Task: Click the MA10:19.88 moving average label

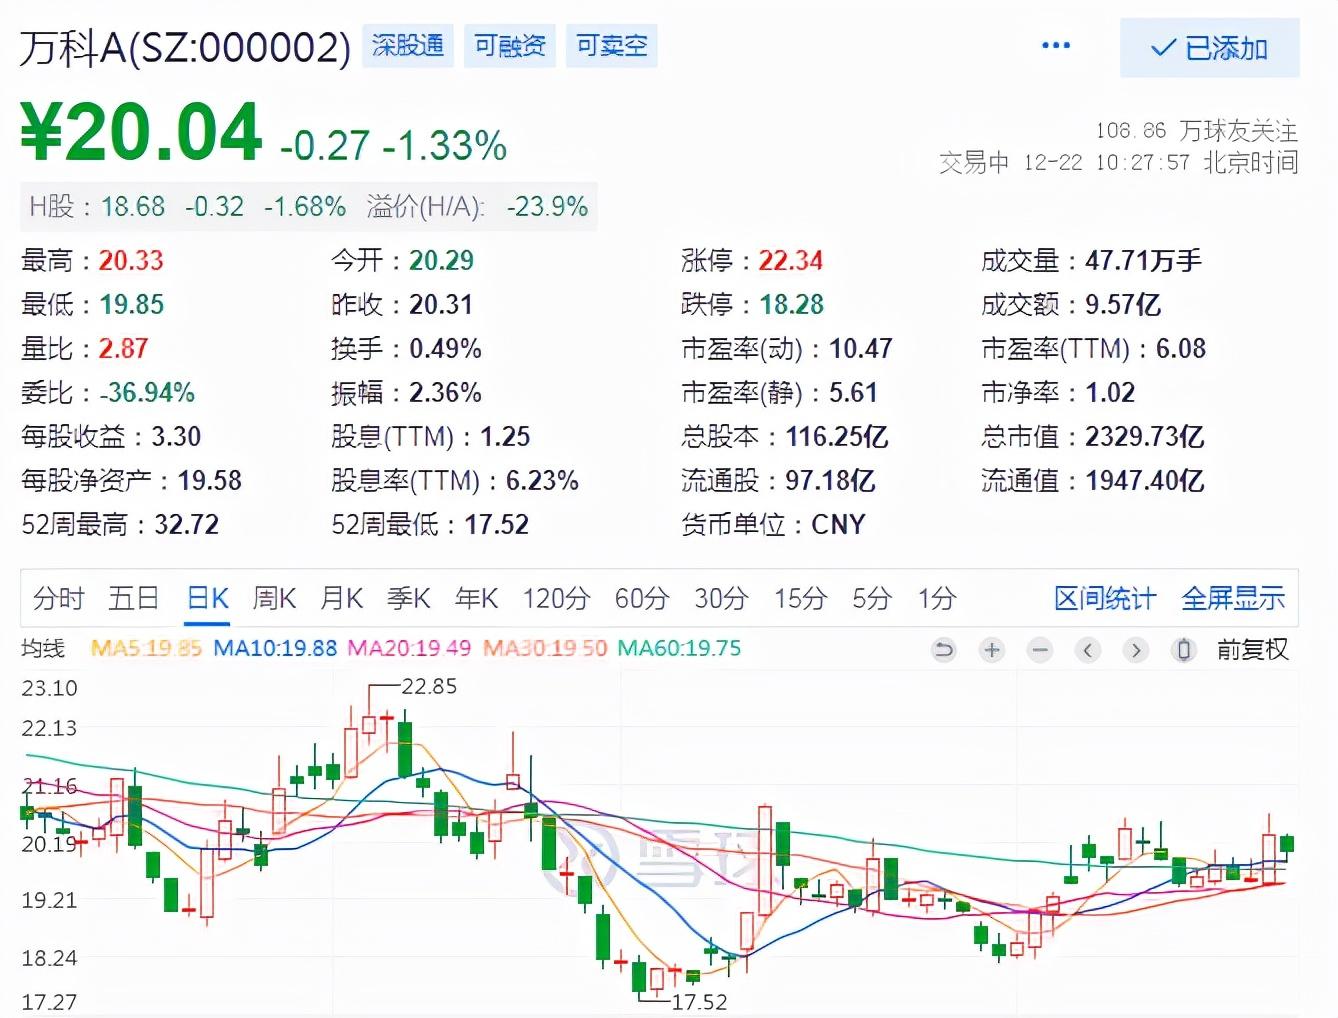Action: coord(275,648)
